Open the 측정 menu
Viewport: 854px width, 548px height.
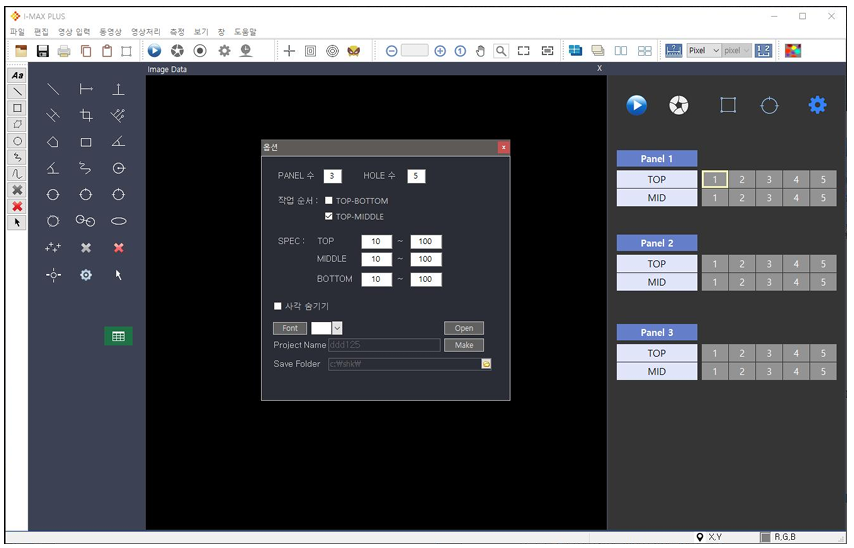pyautogui.click(x=178, y=32)
